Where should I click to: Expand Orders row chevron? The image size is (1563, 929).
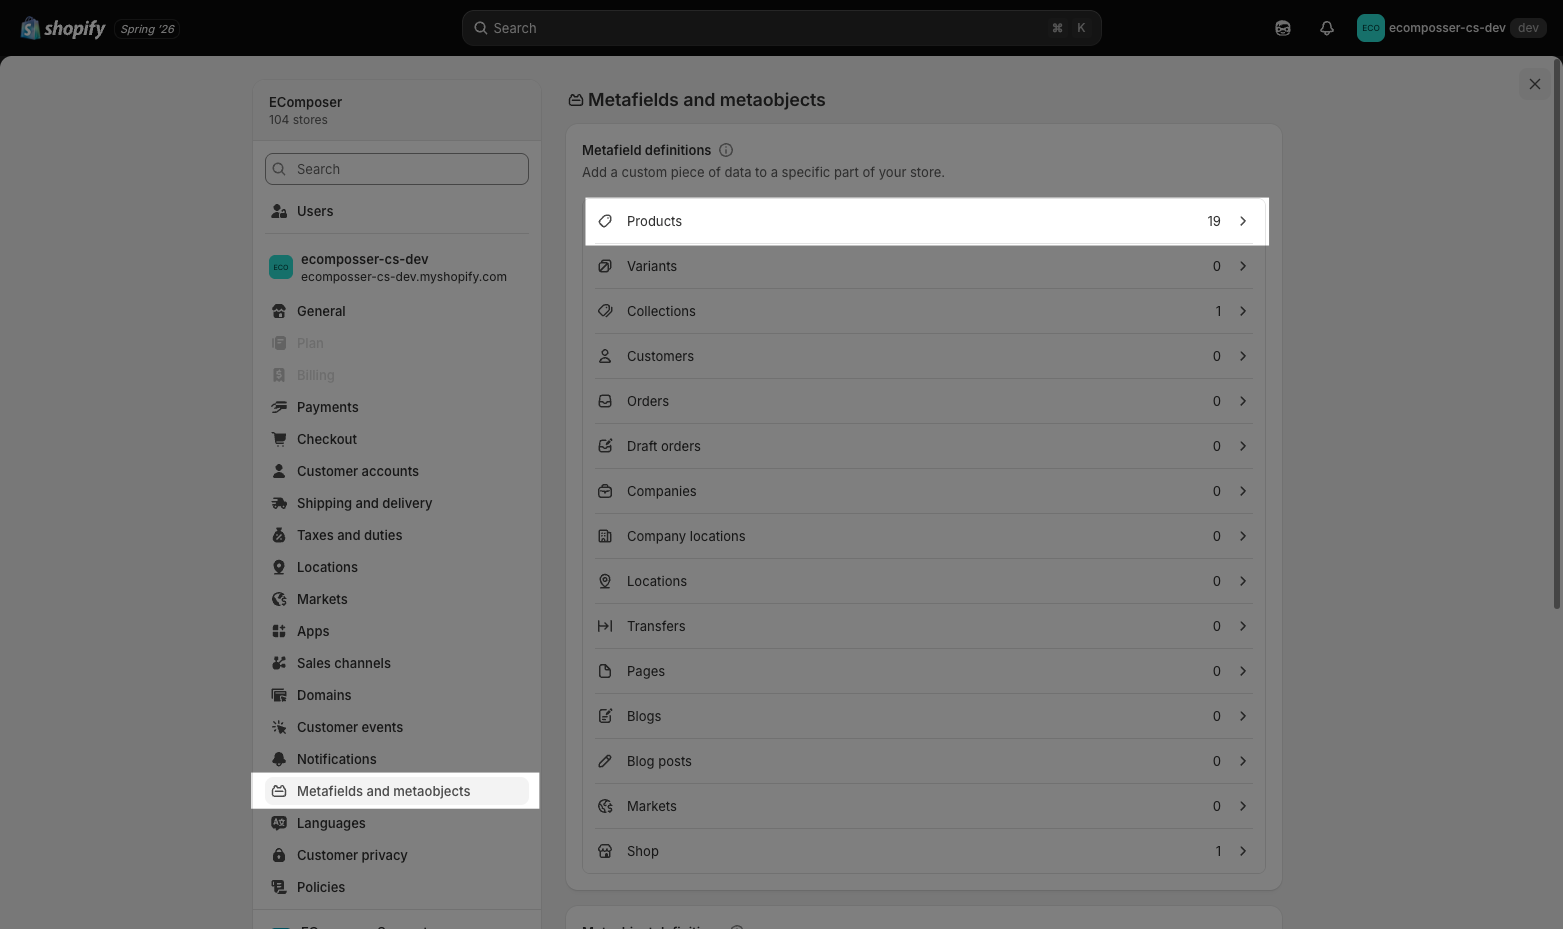tap(1243, 401)
